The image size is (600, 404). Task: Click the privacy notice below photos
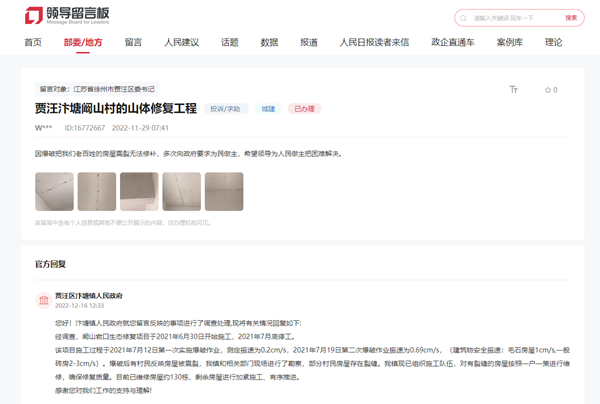(123, 223)
